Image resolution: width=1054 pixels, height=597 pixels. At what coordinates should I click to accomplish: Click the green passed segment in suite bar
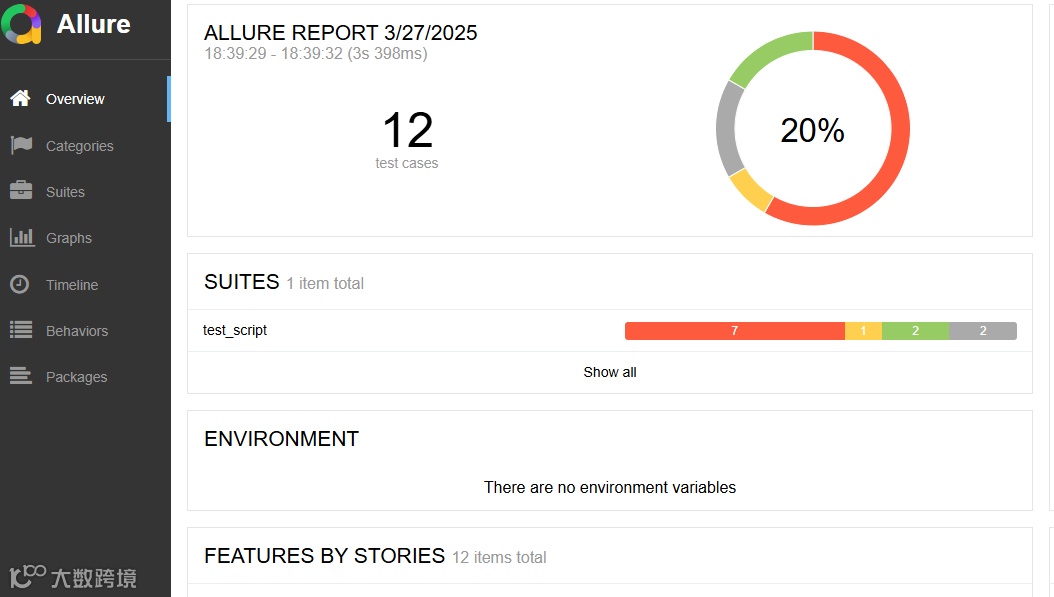coord(915,331)
